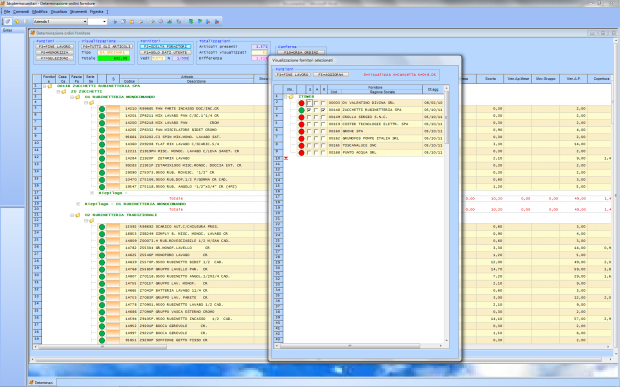Tick the S checkbox for Valentino Divina SRL
620x387 pixels.
(x=309, y=103)
